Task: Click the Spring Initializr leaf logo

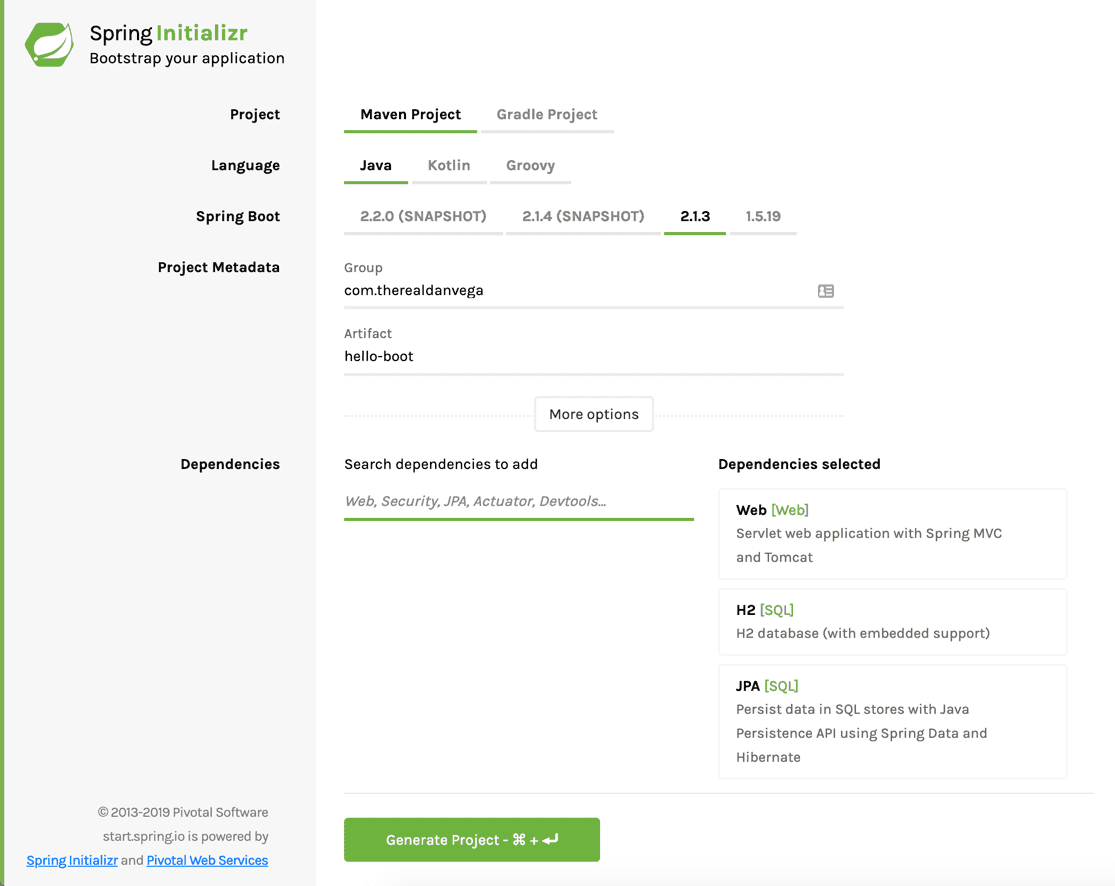Action: 49,45
